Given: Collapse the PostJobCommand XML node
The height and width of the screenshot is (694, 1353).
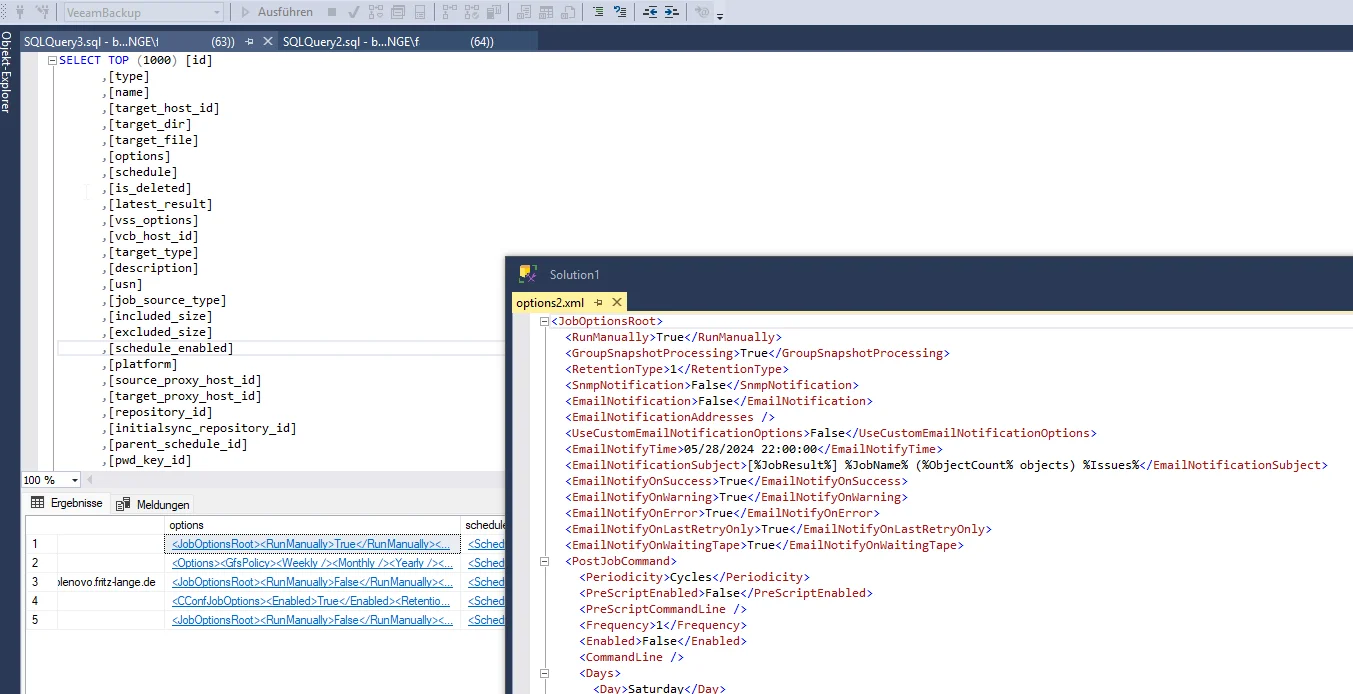Looking at the screenshot, I should 544,561.
